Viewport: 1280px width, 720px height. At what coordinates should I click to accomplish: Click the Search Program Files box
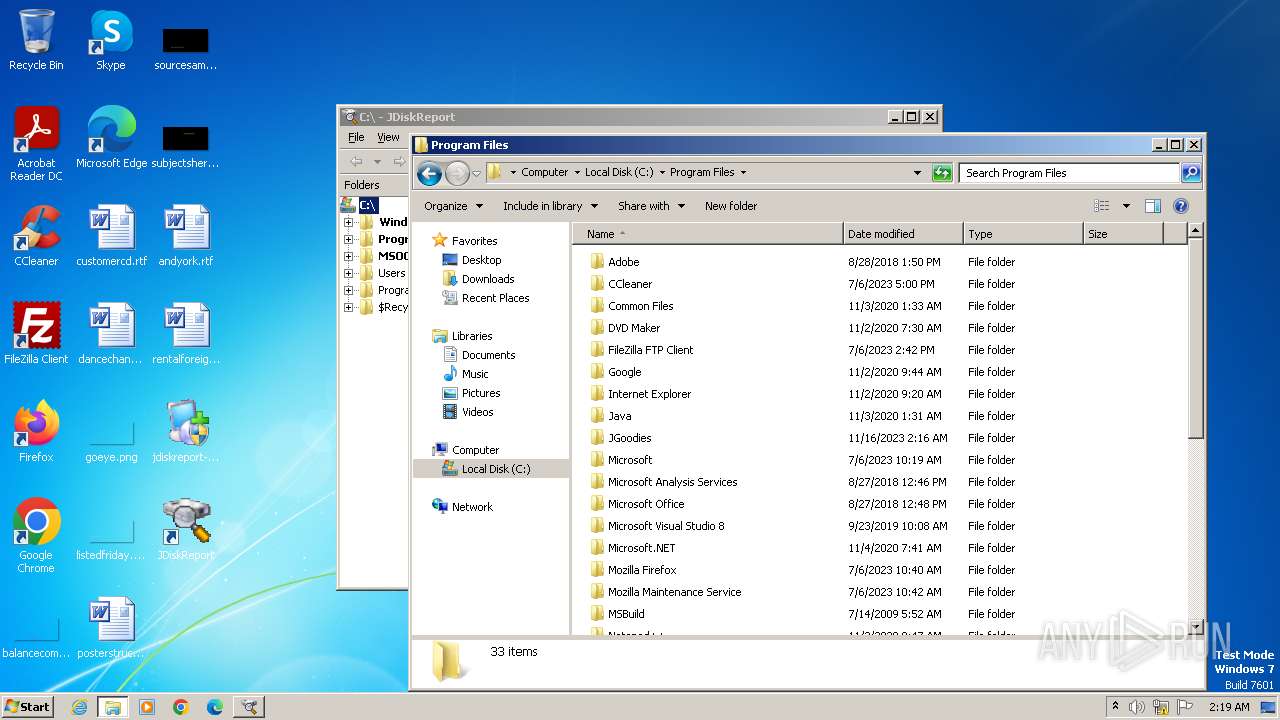pyautogui.click(x=1068, y=173)
